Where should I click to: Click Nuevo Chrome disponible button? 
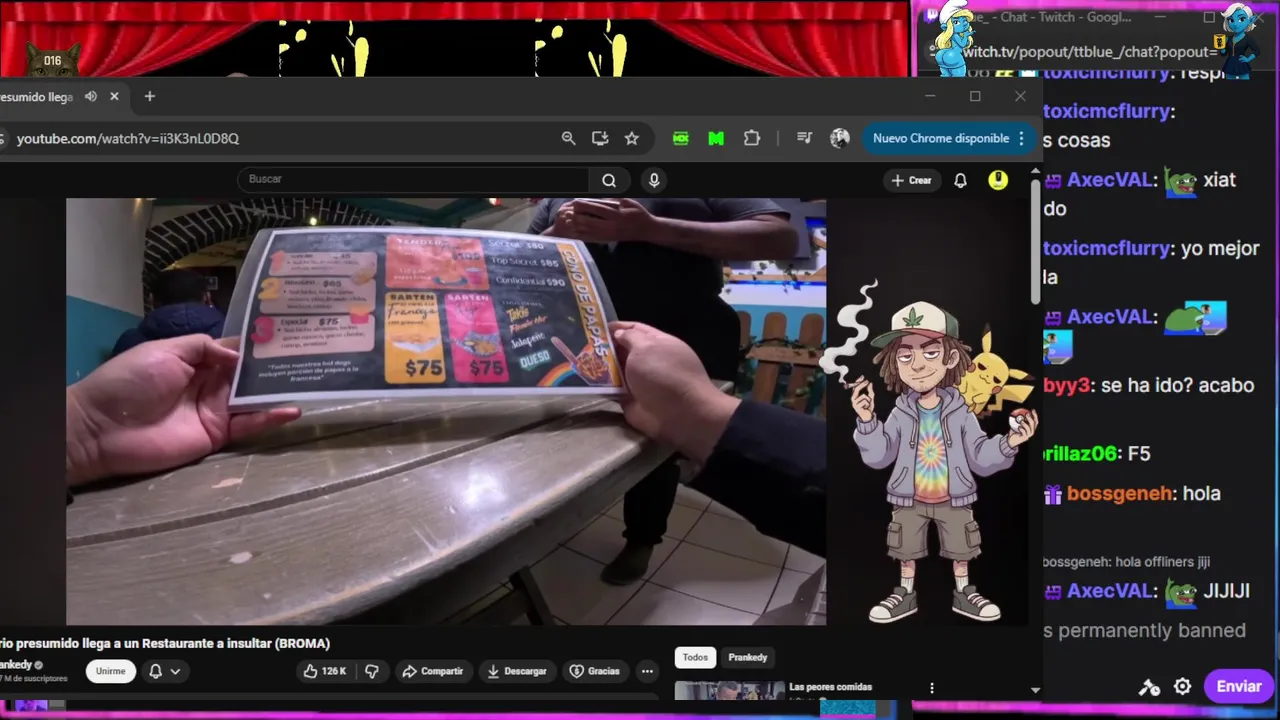pos(941,138)
